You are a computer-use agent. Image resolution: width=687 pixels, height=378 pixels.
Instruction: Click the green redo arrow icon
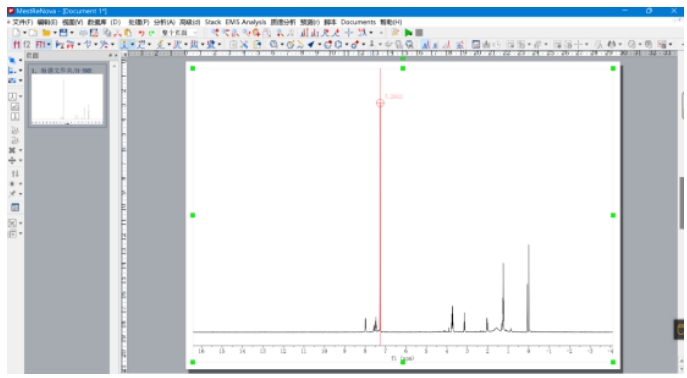(152, 33)
